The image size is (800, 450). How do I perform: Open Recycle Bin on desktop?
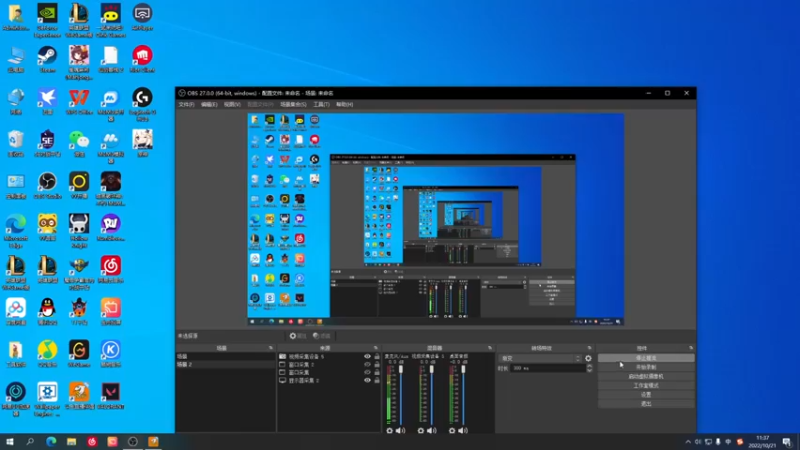tap(16, 143)
